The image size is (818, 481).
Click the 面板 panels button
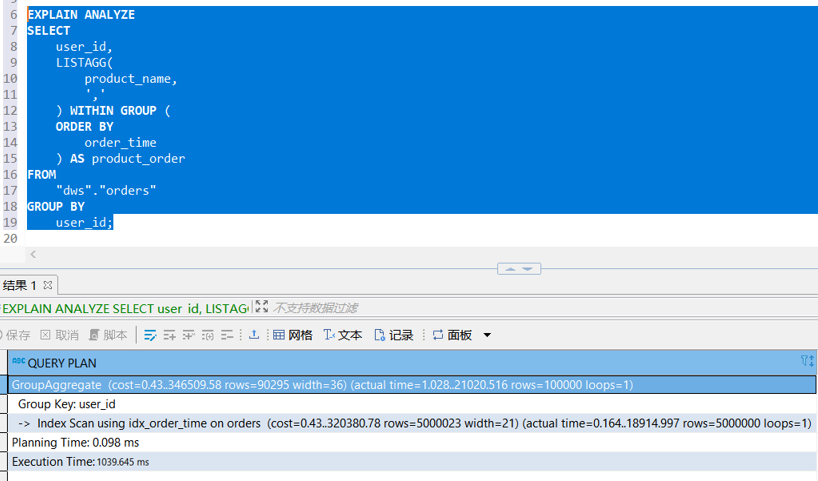tap(452, 335)
